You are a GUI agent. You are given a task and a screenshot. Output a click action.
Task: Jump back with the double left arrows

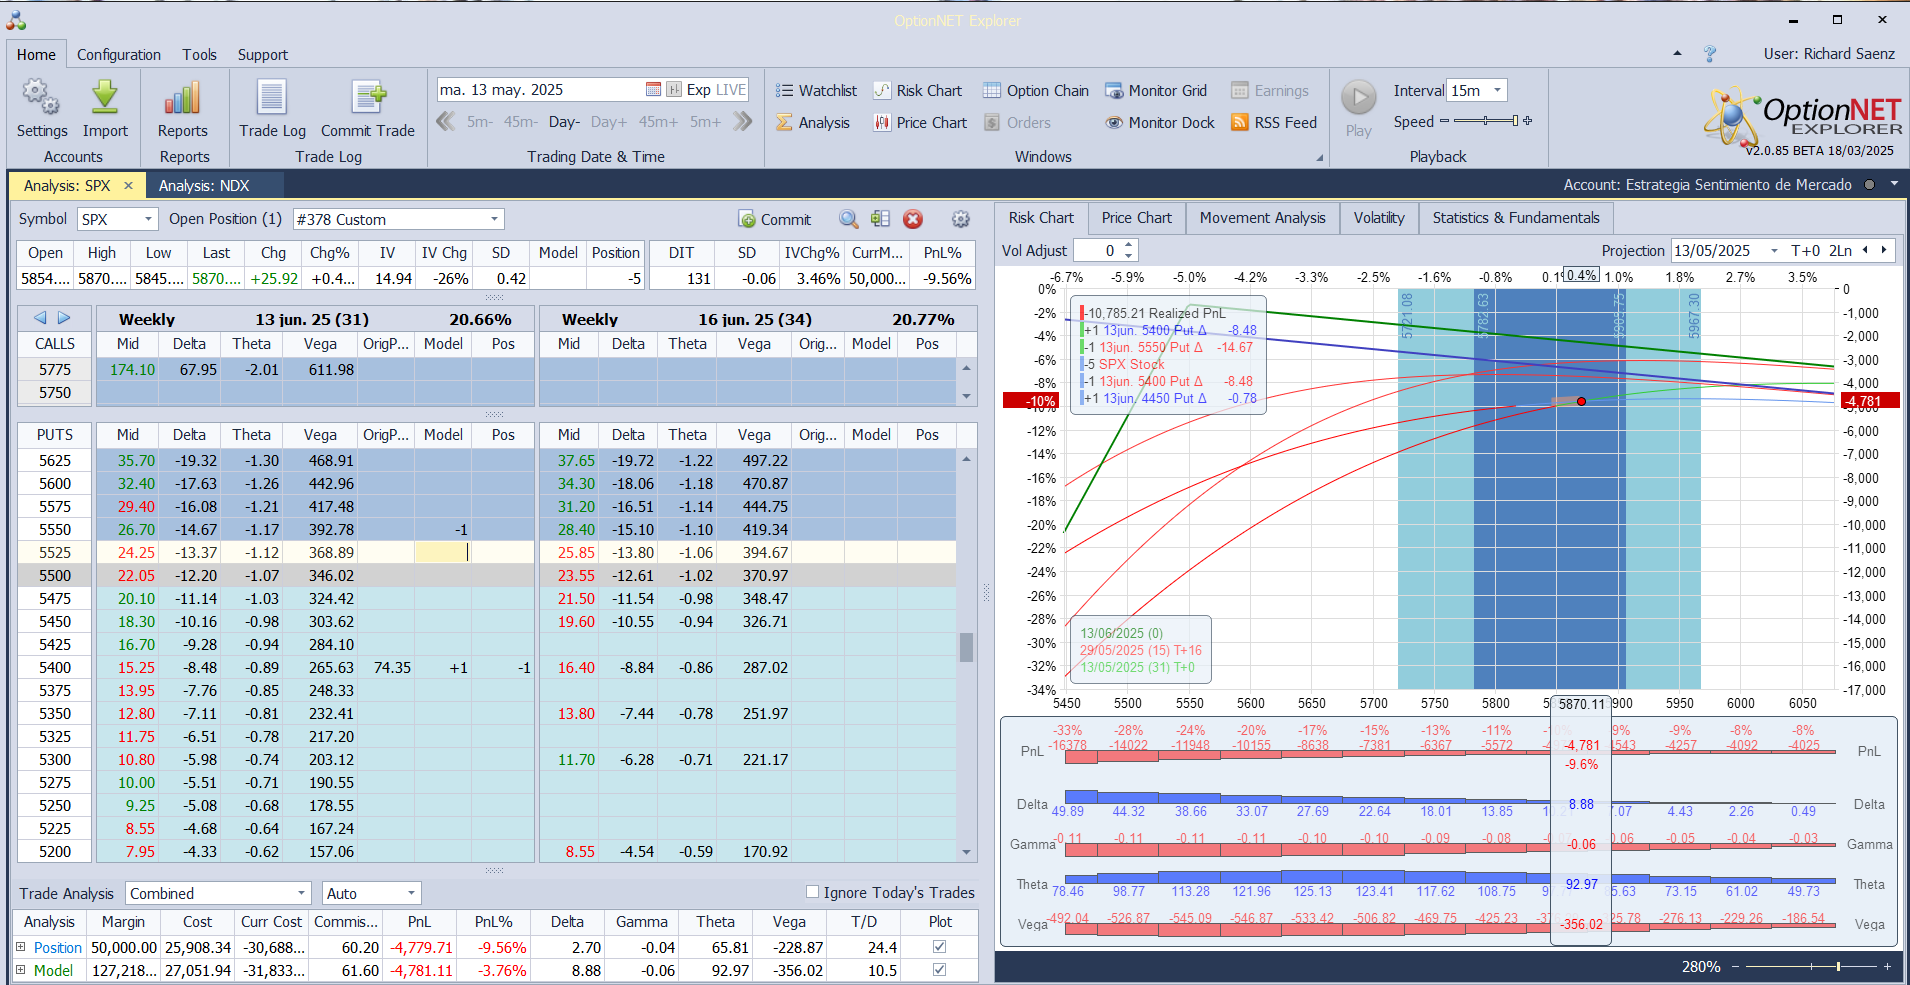(x=446, y=121)
